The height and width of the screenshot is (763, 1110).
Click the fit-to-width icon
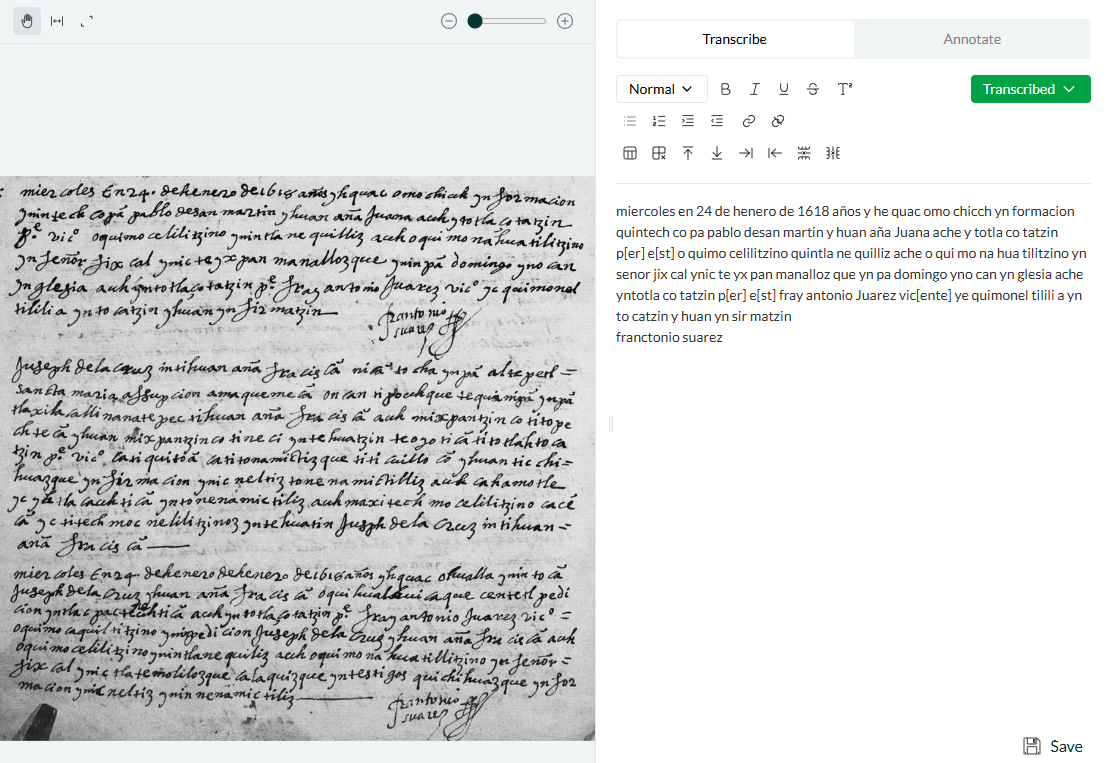[57, 21]
